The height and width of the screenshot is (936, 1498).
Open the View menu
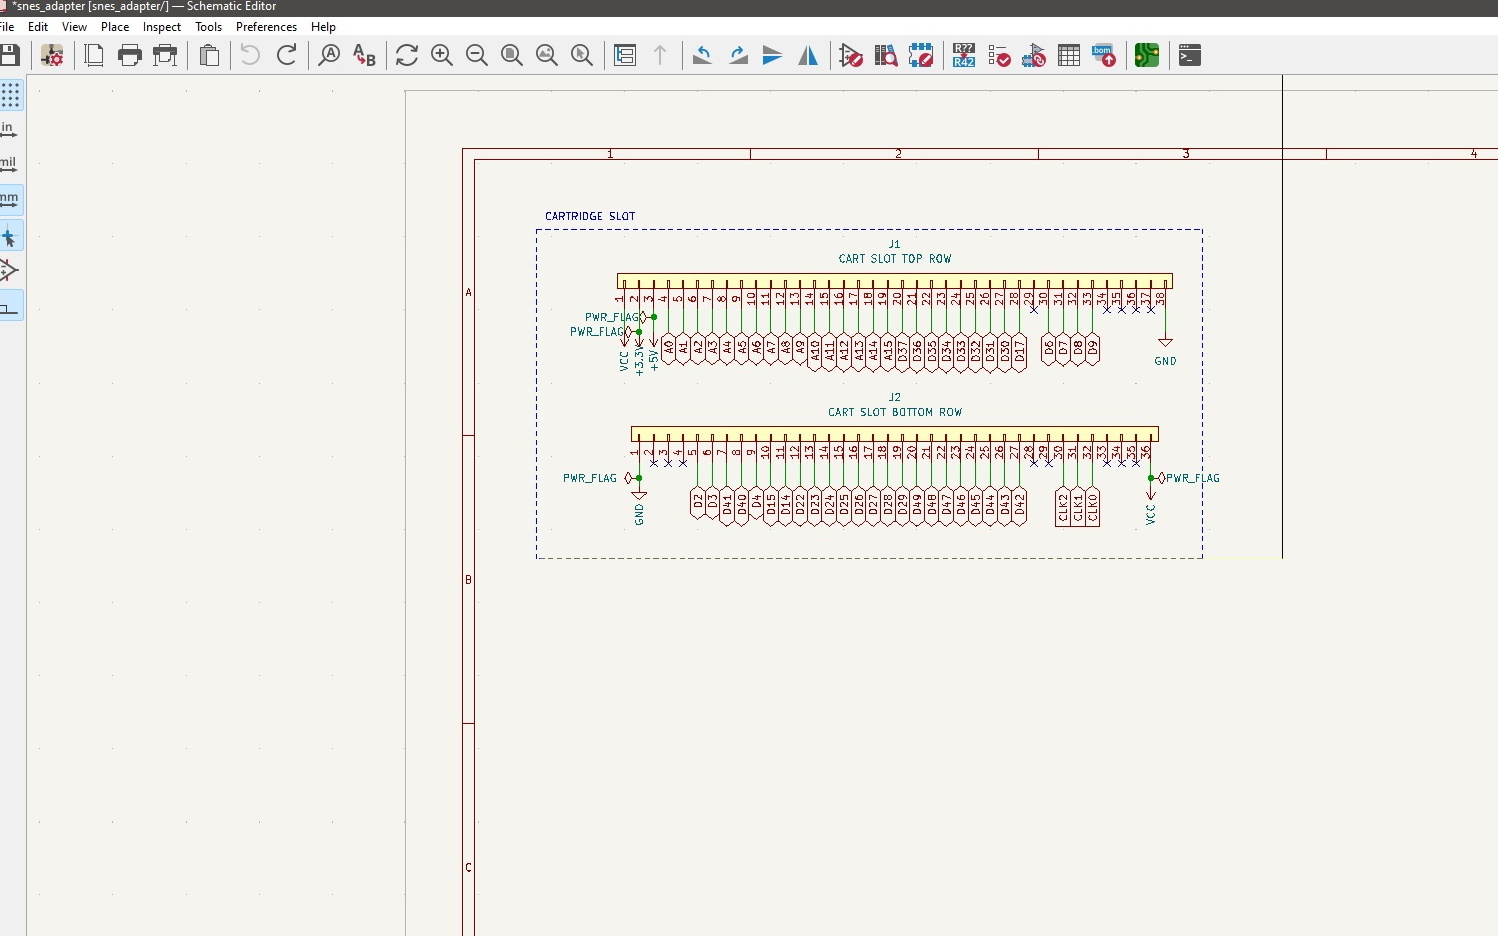click(74, 27)
